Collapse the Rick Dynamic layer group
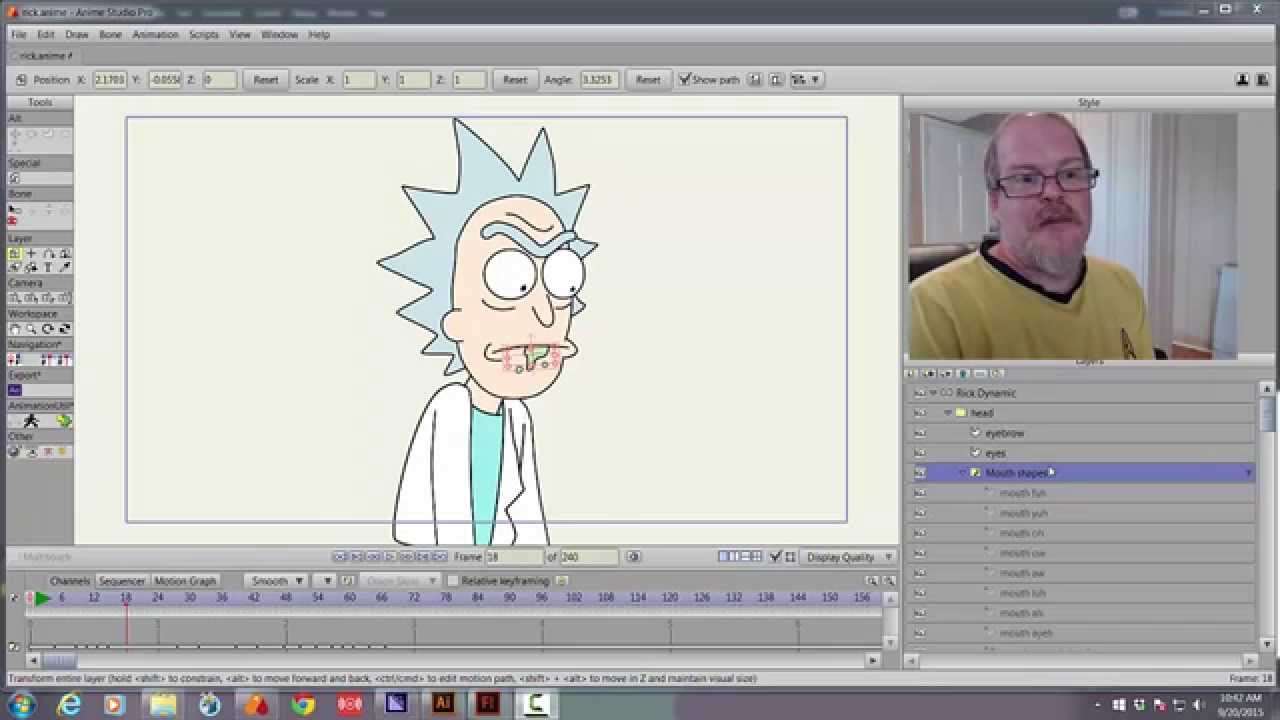Viewport: 1280px width, 720px height. 934,393
